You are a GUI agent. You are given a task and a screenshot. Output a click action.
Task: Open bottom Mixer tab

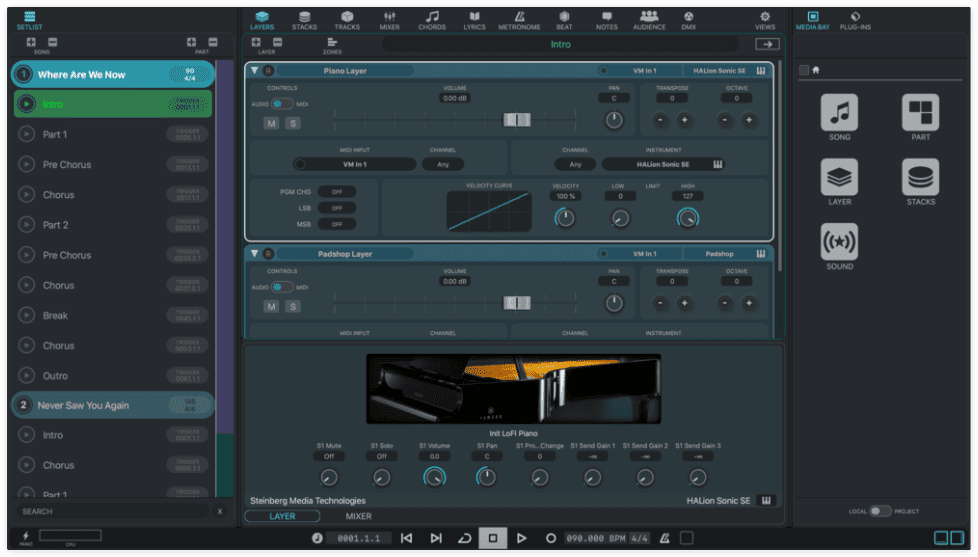click(359, 516)
